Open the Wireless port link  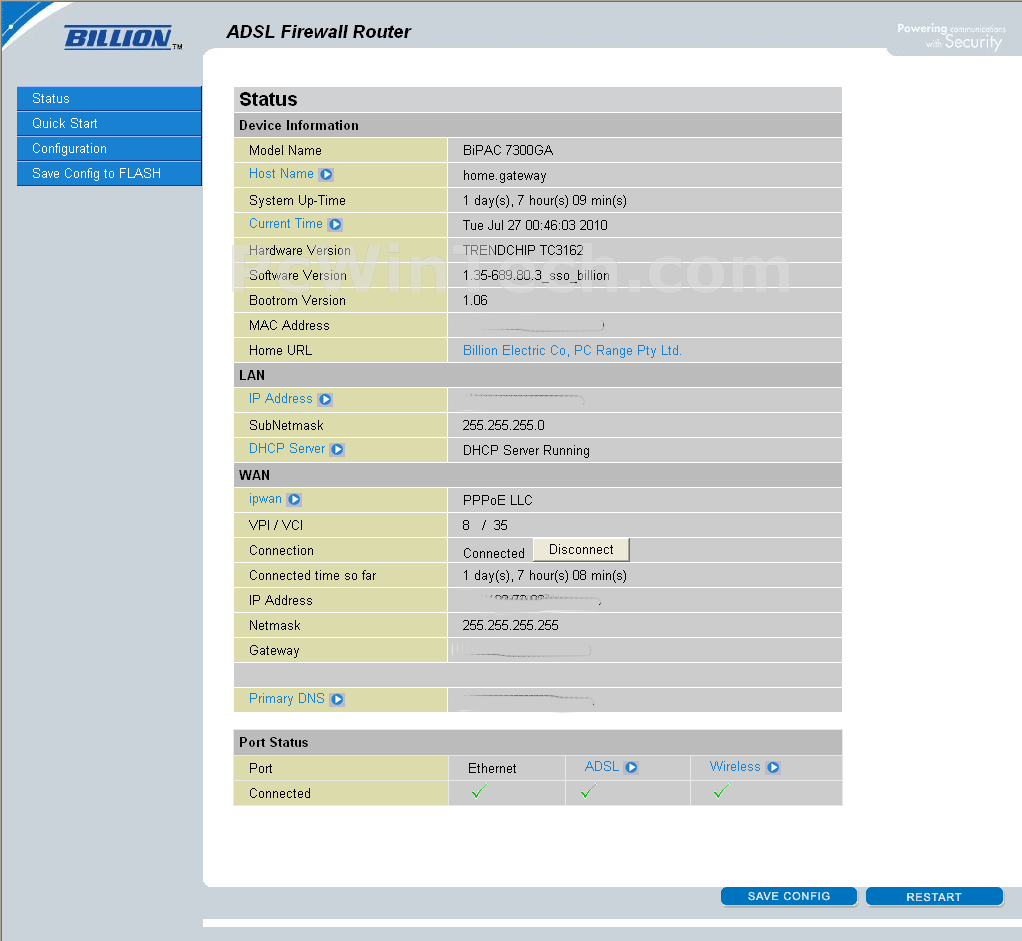coord(735,766)
